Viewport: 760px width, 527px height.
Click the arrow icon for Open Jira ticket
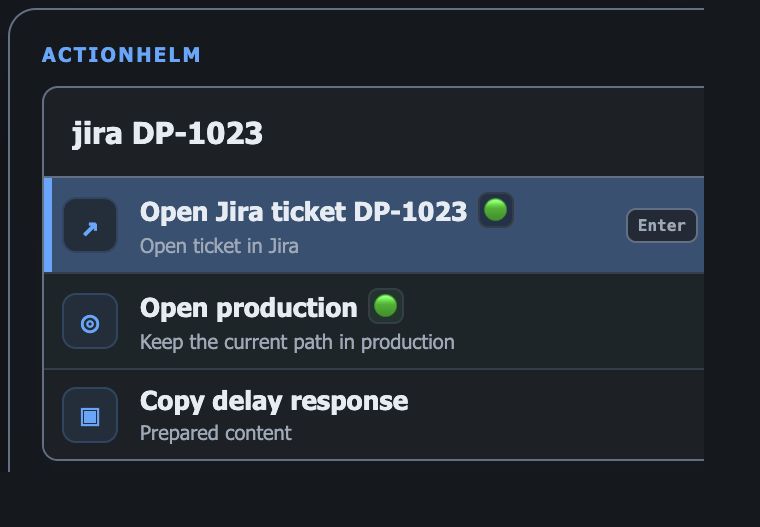click(x=90, y=225)
